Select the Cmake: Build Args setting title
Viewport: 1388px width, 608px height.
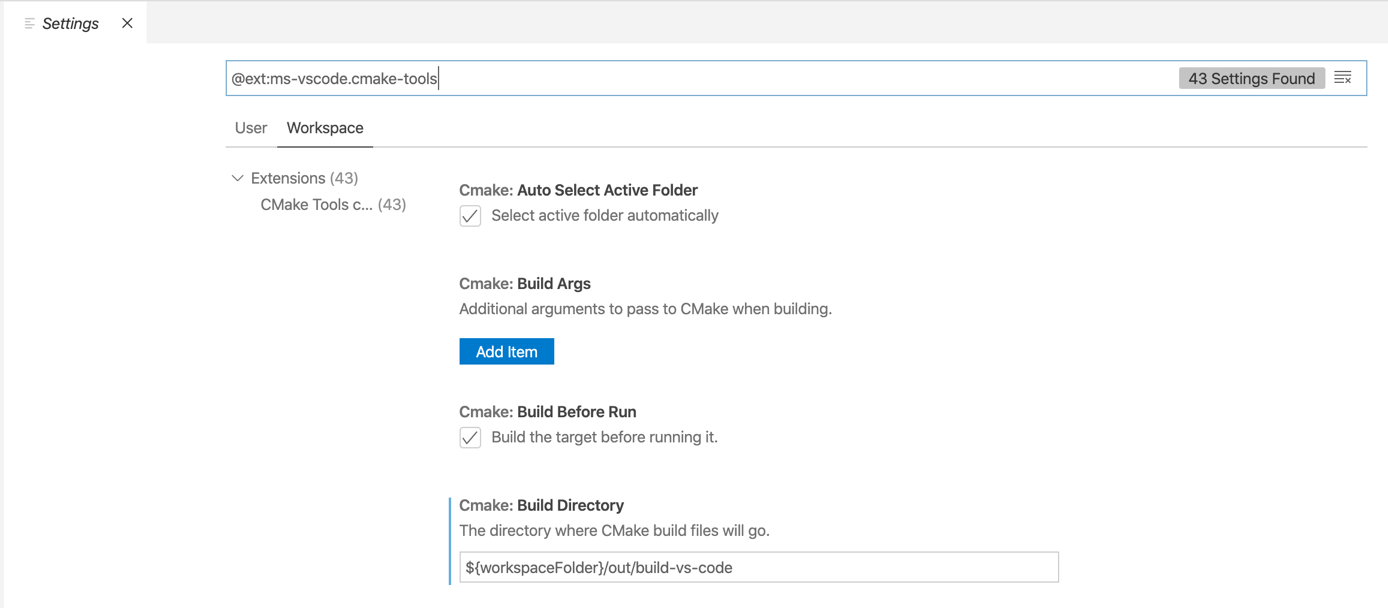pyautogui.click(x=524, y=283)
